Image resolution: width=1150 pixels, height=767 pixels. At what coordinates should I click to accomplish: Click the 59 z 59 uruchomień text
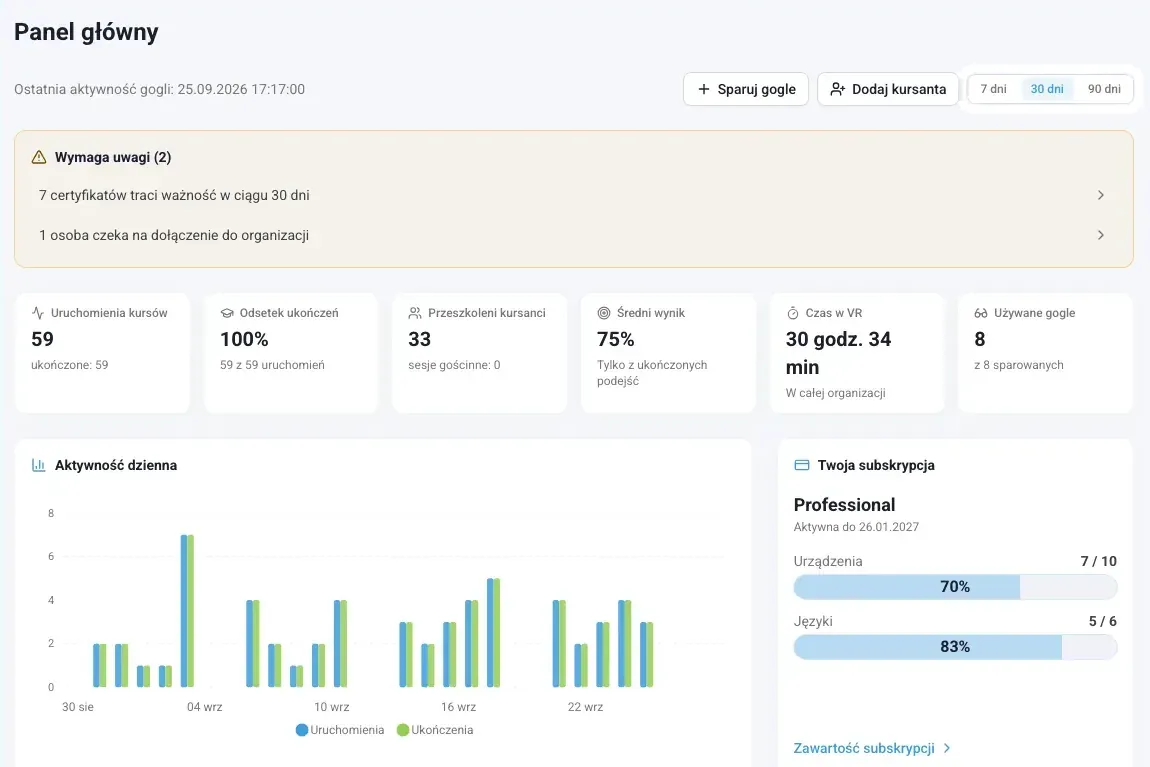[x=272, y=364]
